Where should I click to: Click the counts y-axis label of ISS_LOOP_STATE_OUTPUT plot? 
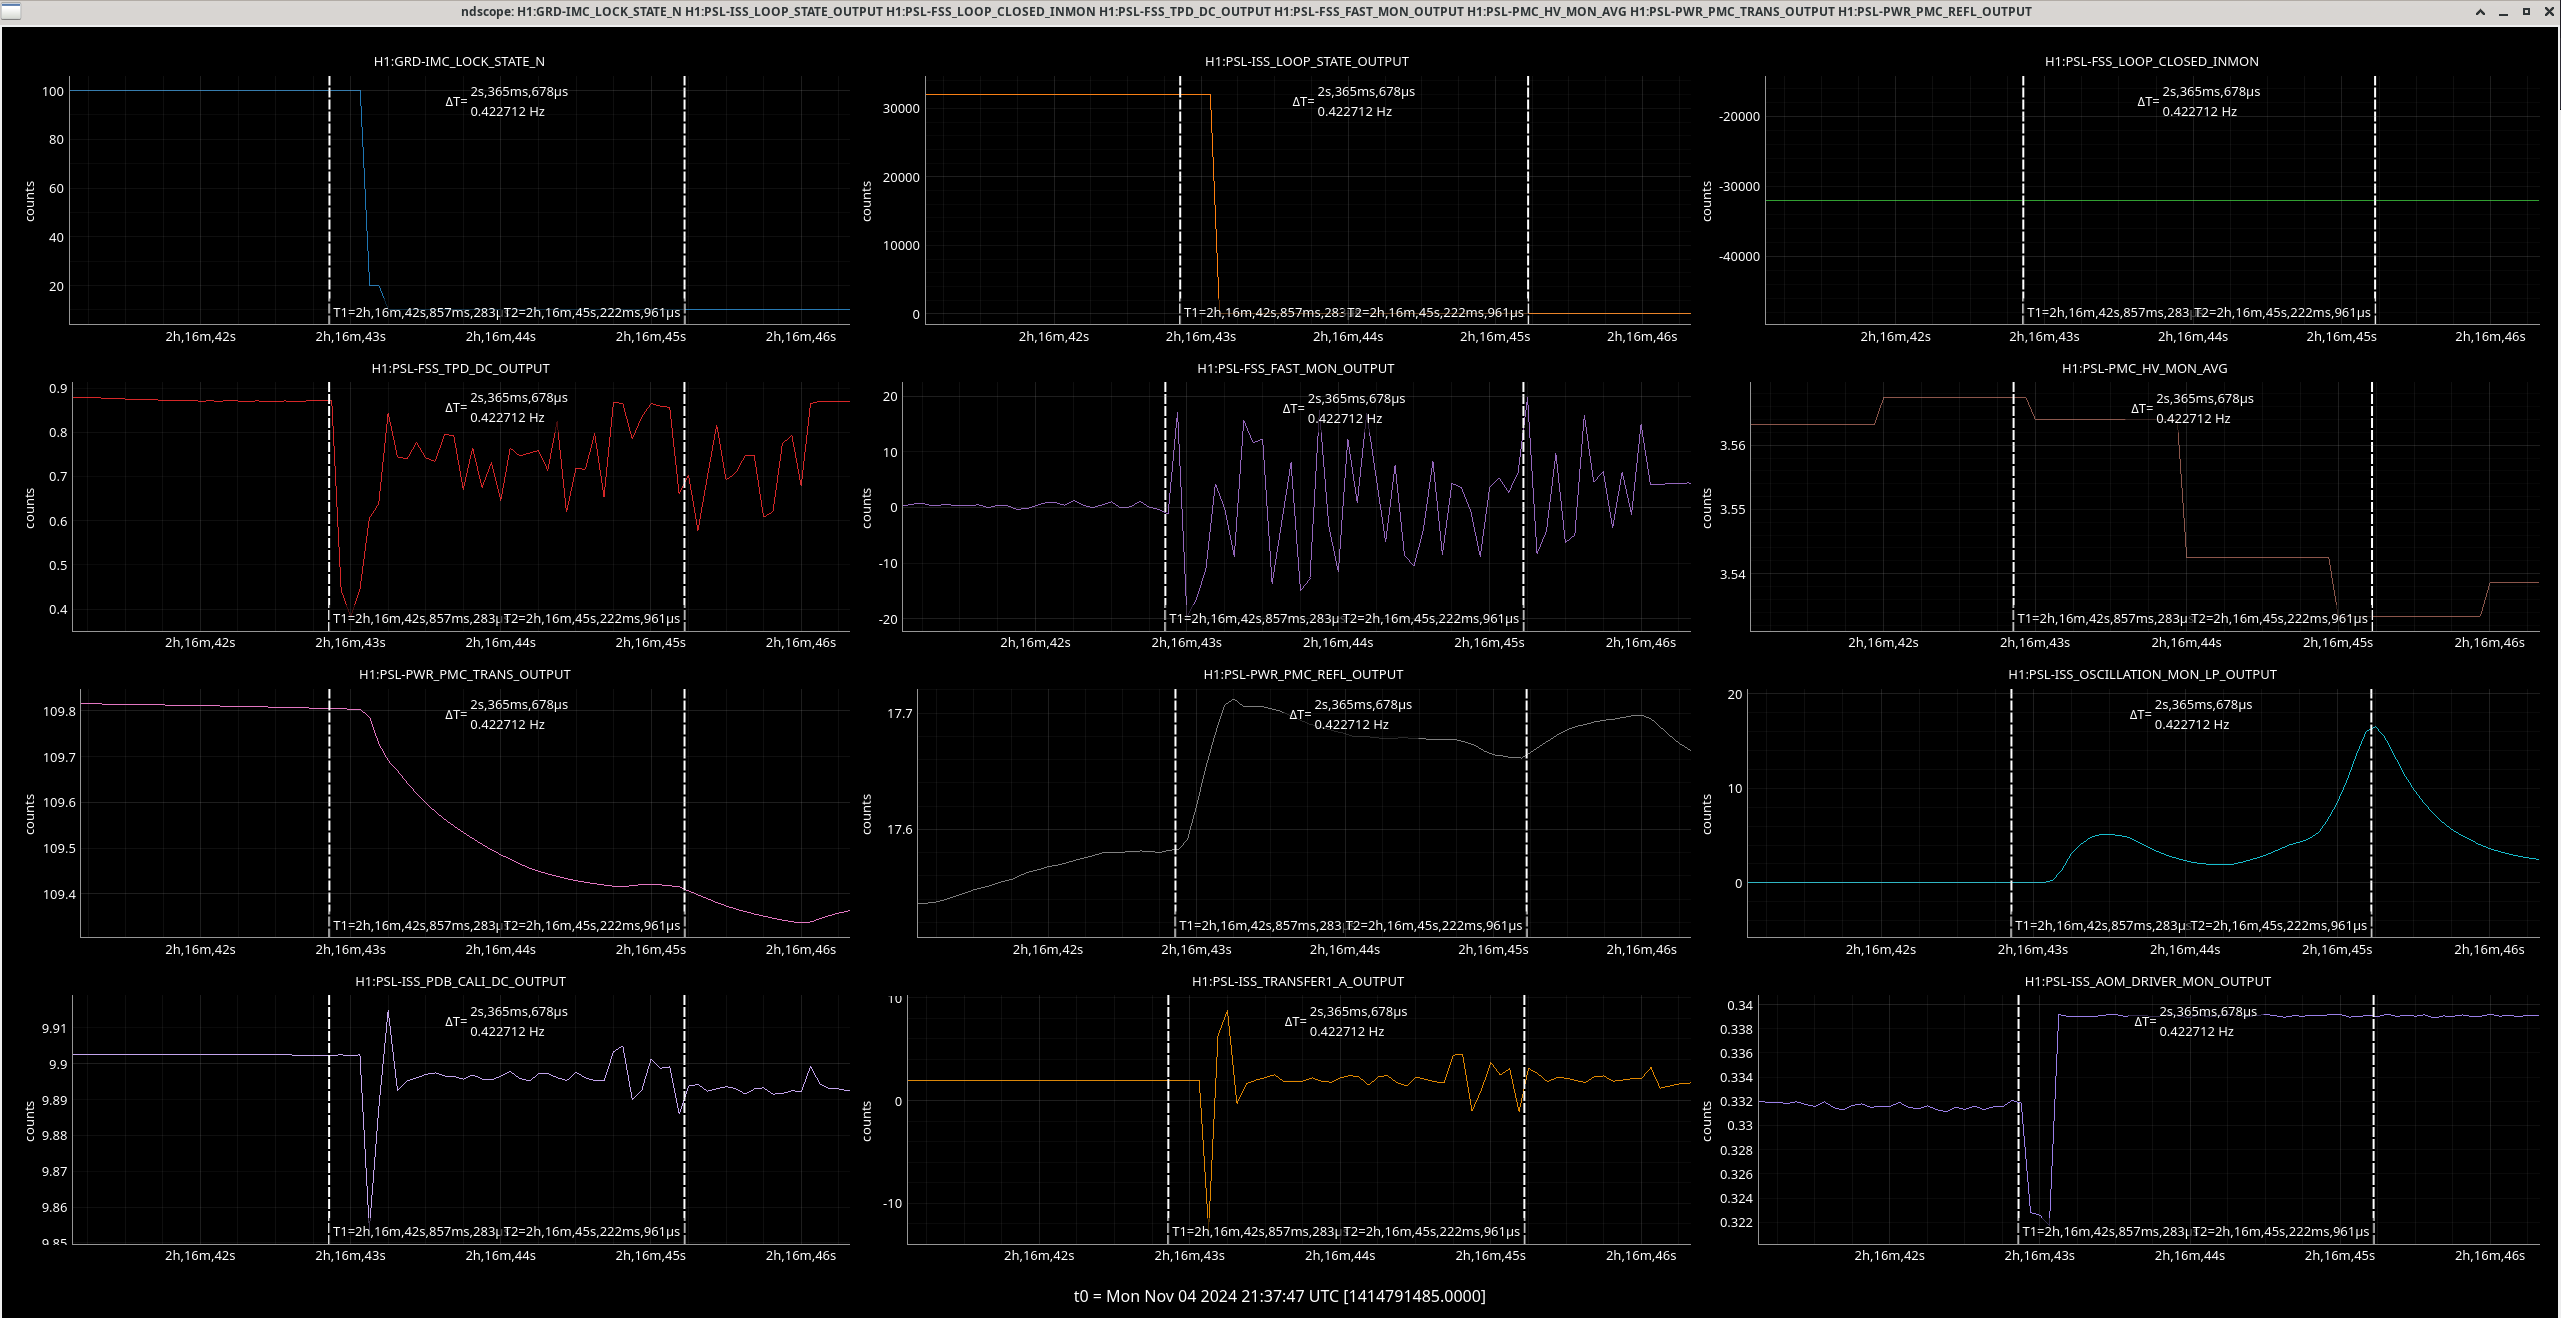(867, 201)
